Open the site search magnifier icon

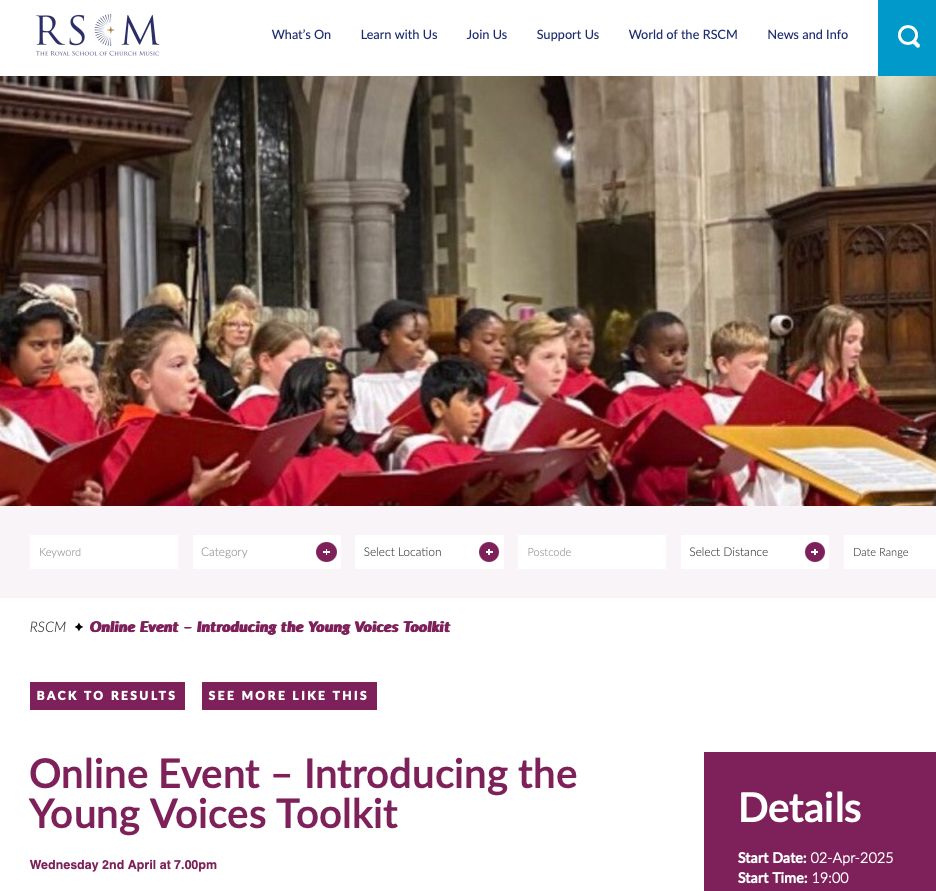pyautogui.click(x=908, y=36)
